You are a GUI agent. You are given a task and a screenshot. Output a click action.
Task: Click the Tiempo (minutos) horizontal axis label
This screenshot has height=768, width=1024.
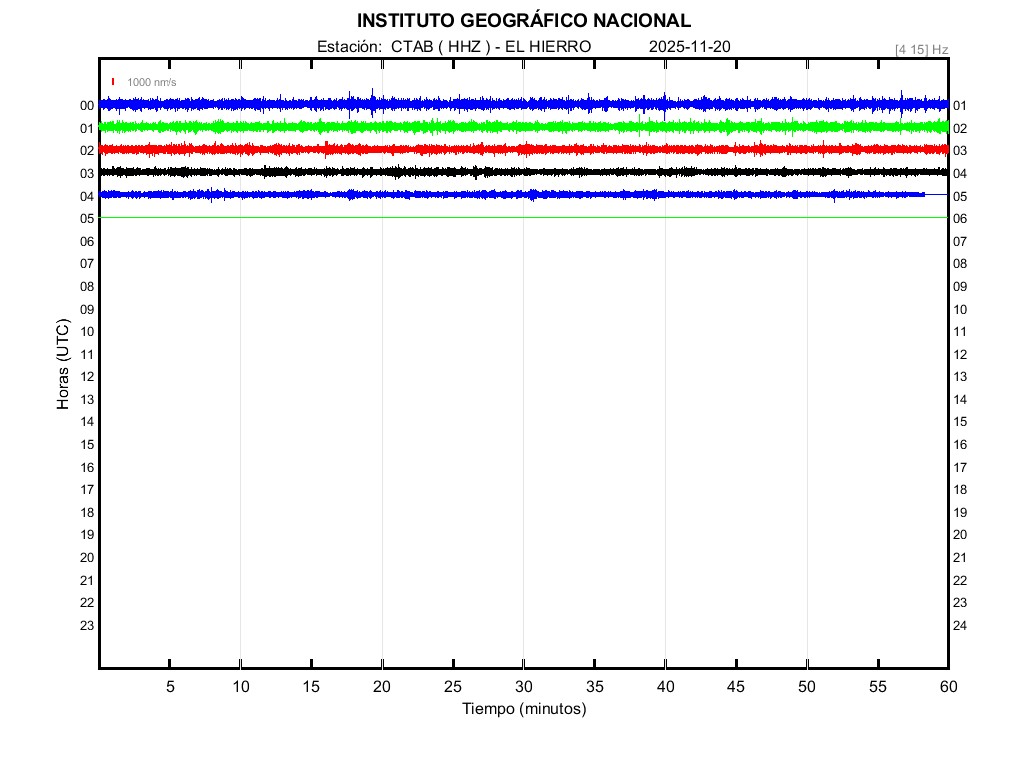pos(523,709)
